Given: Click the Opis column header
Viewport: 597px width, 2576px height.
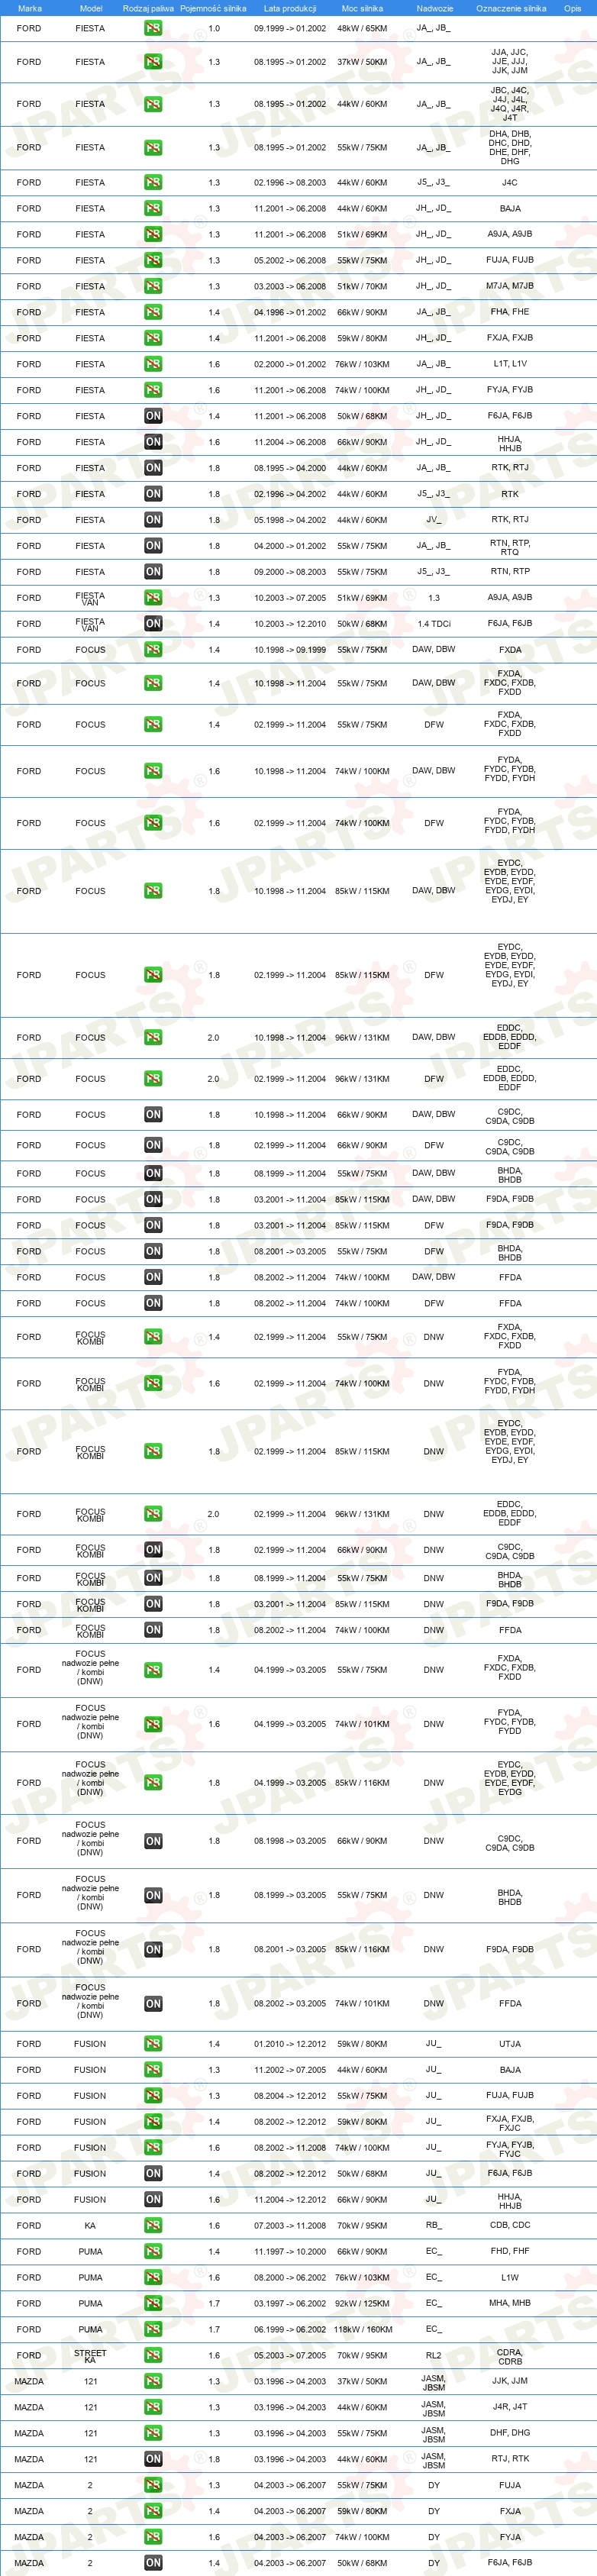Looking at the screenshot, I should coord(572,8).
